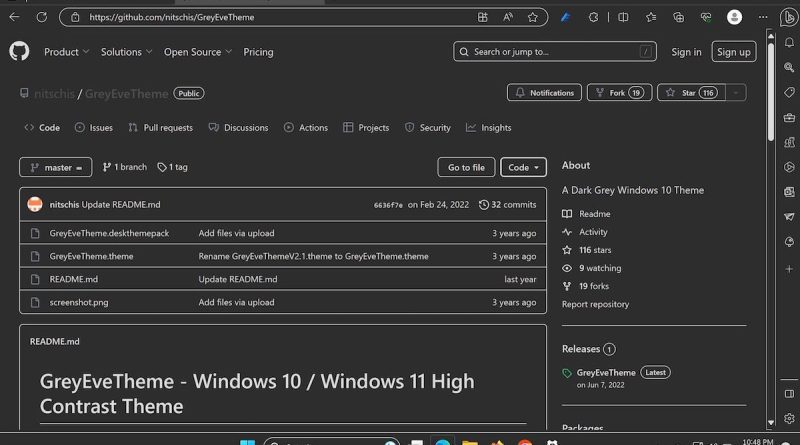Click the tag icon next to the GreyEveTheme release
The width and height of the screenshot is (800, 445).
pyautogui.click(x=567, y=373)
